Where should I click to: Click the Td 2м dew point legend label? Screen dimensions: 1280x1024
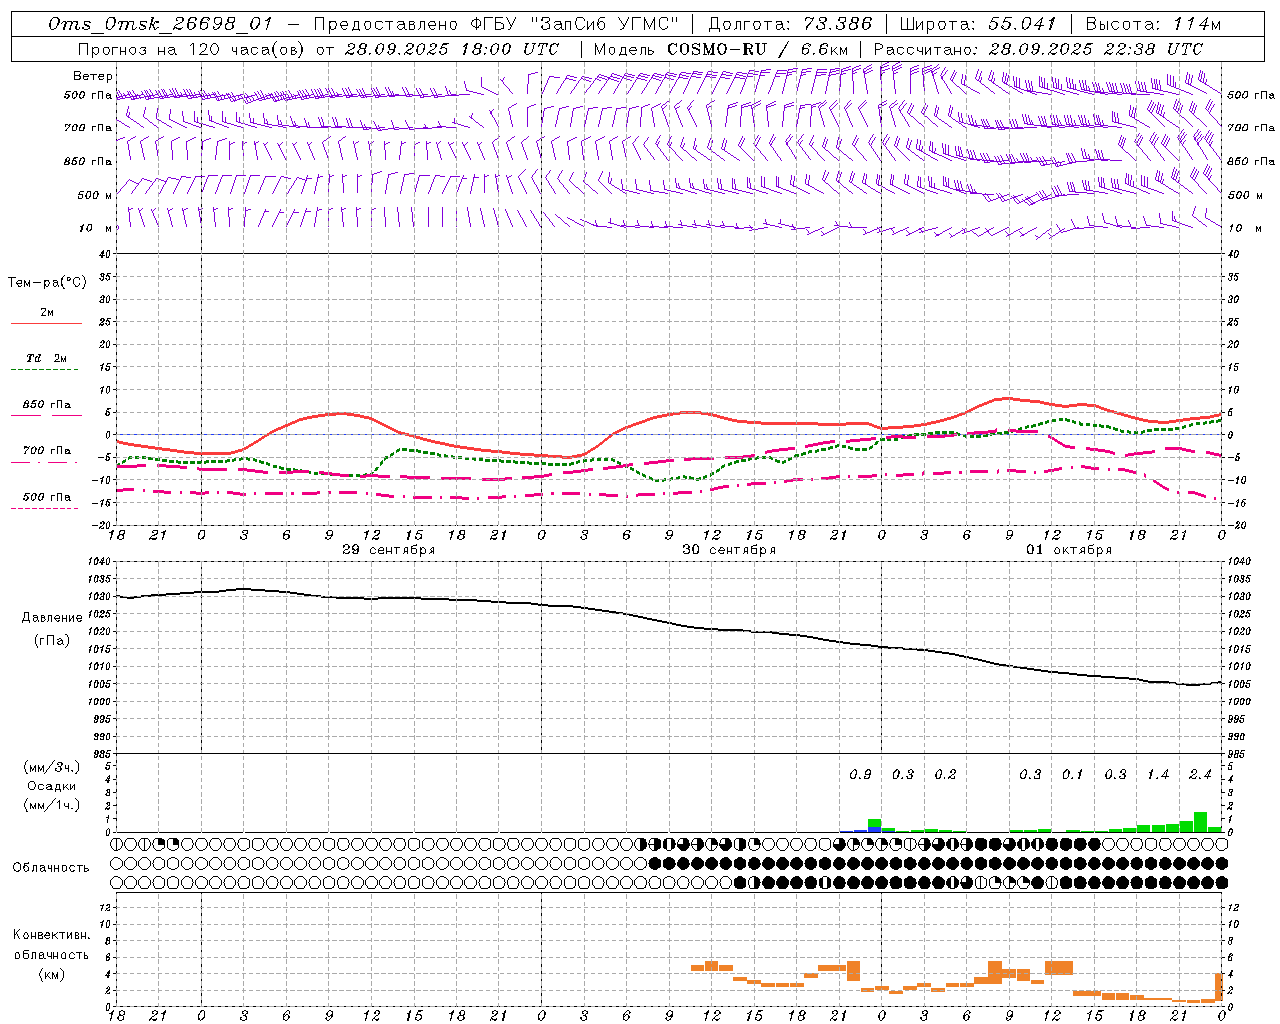click(x=47, y=358)
